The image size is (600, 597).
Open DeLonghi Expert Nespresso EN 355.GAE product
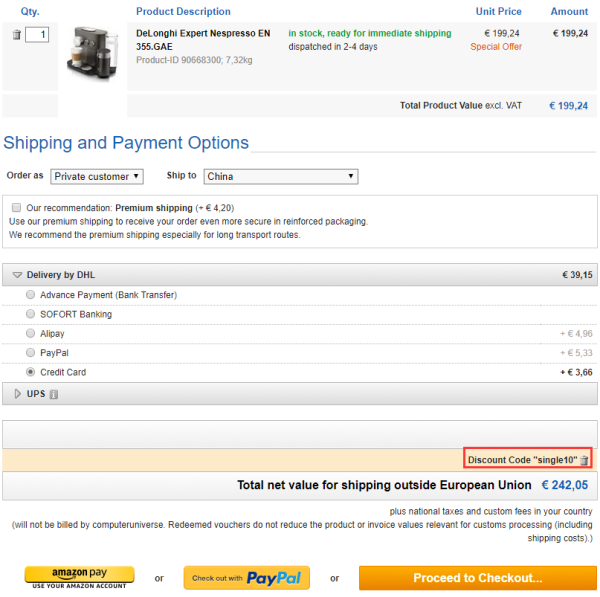203,40
